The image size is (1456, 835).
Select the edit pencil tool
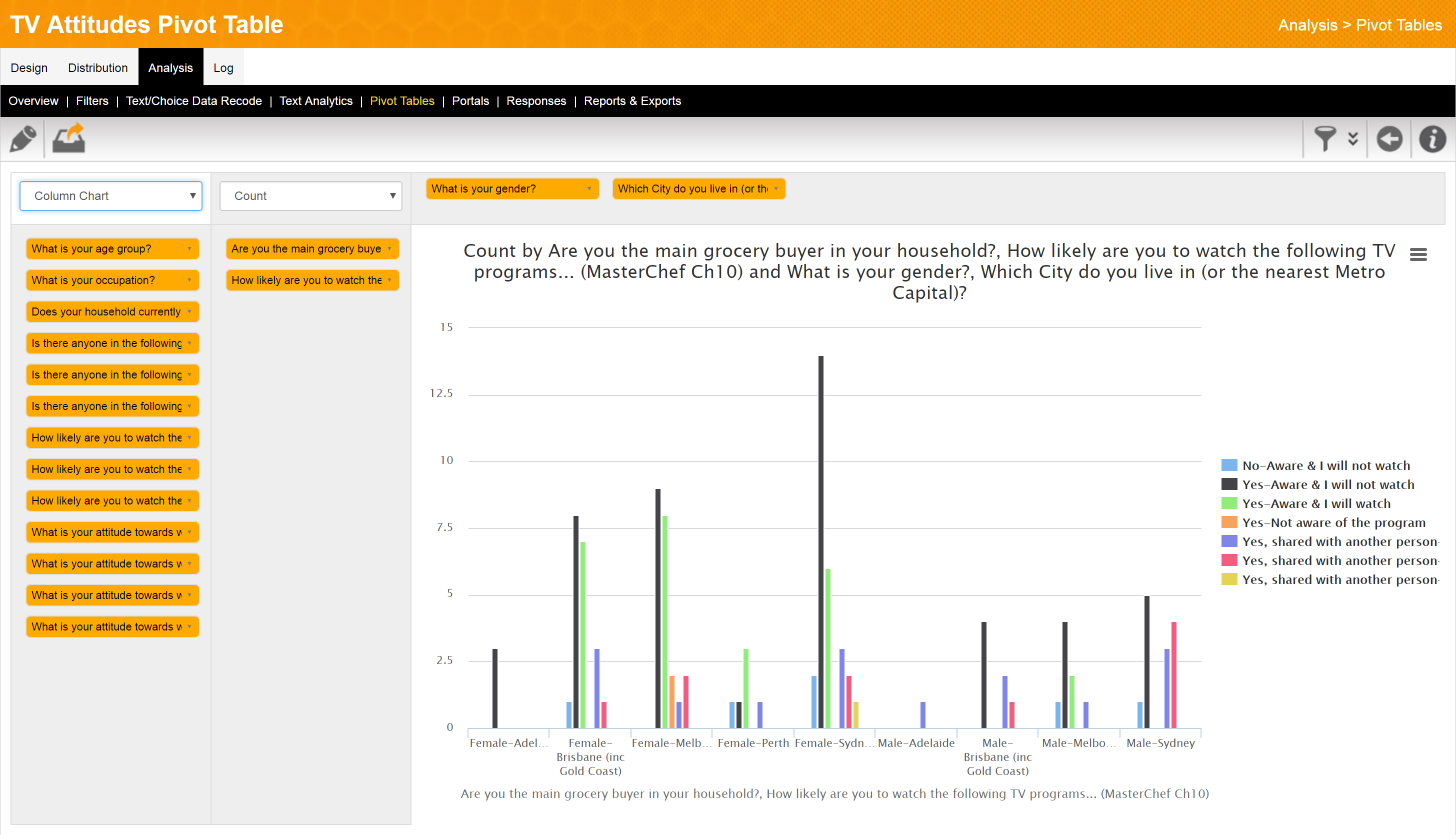[22, 138]
